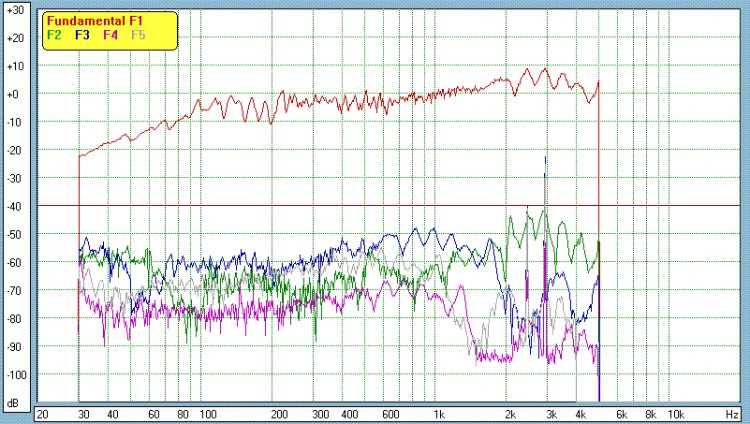750x424 pixels.
Task: Click the 80 frequency axis label
Action: [x=183, y=414]
